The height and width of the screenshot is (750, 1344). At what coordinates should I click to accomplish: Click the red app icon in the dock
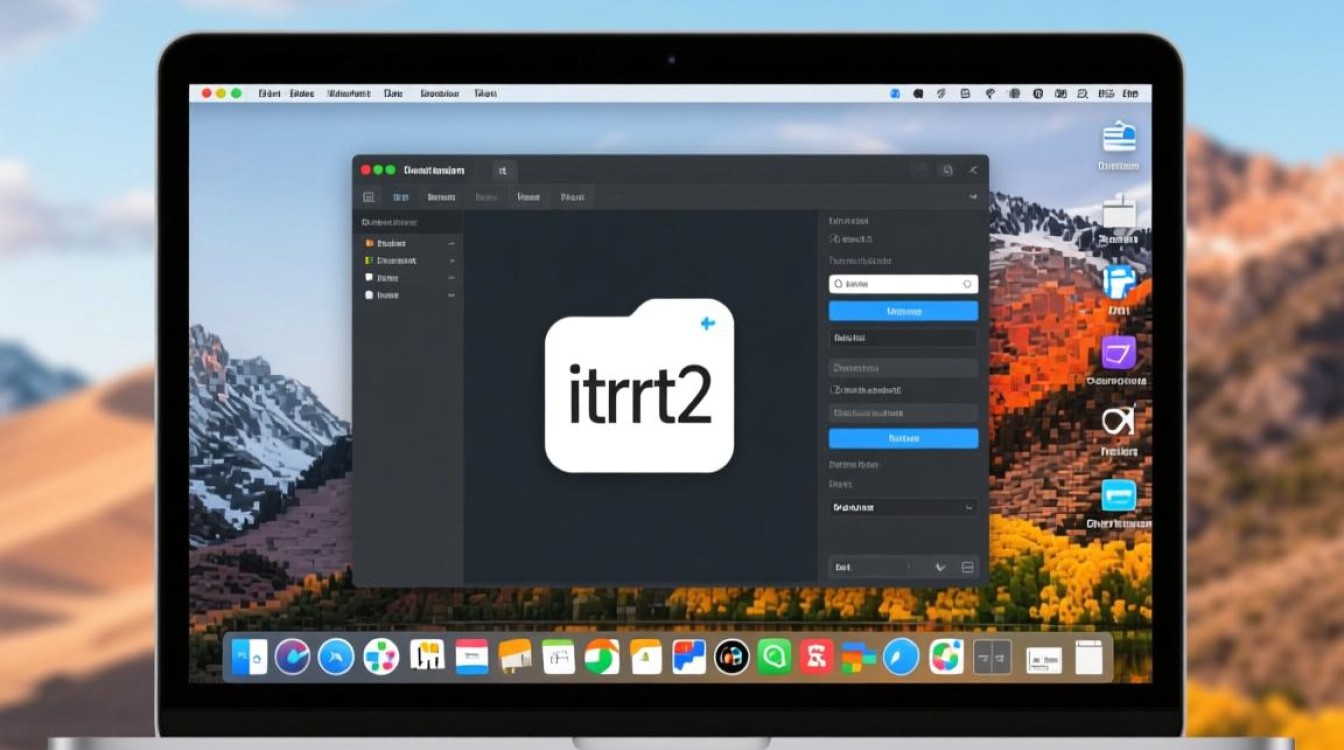[816, 657]
